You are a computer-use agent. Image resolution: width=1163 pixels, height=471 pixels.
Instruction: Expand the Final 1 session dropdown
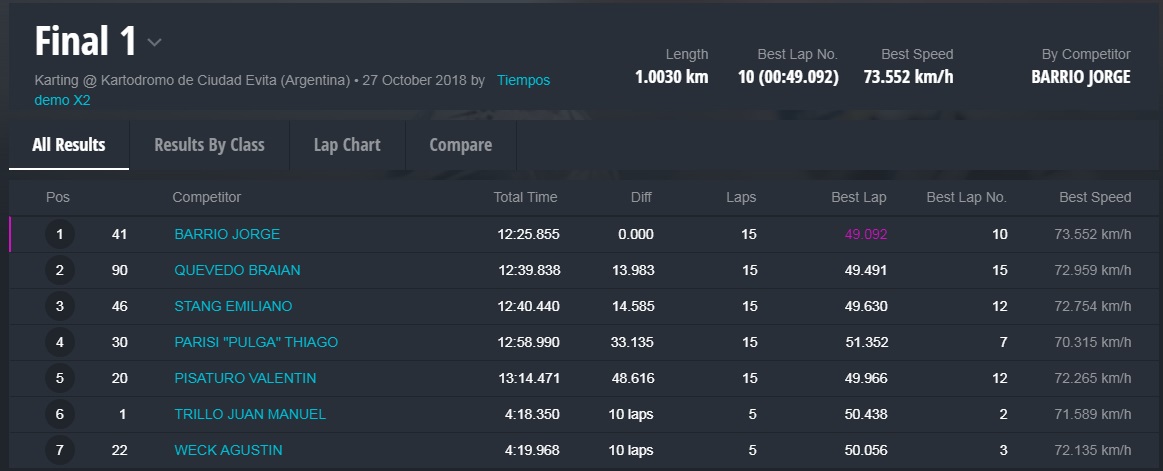tap(154, 42)
